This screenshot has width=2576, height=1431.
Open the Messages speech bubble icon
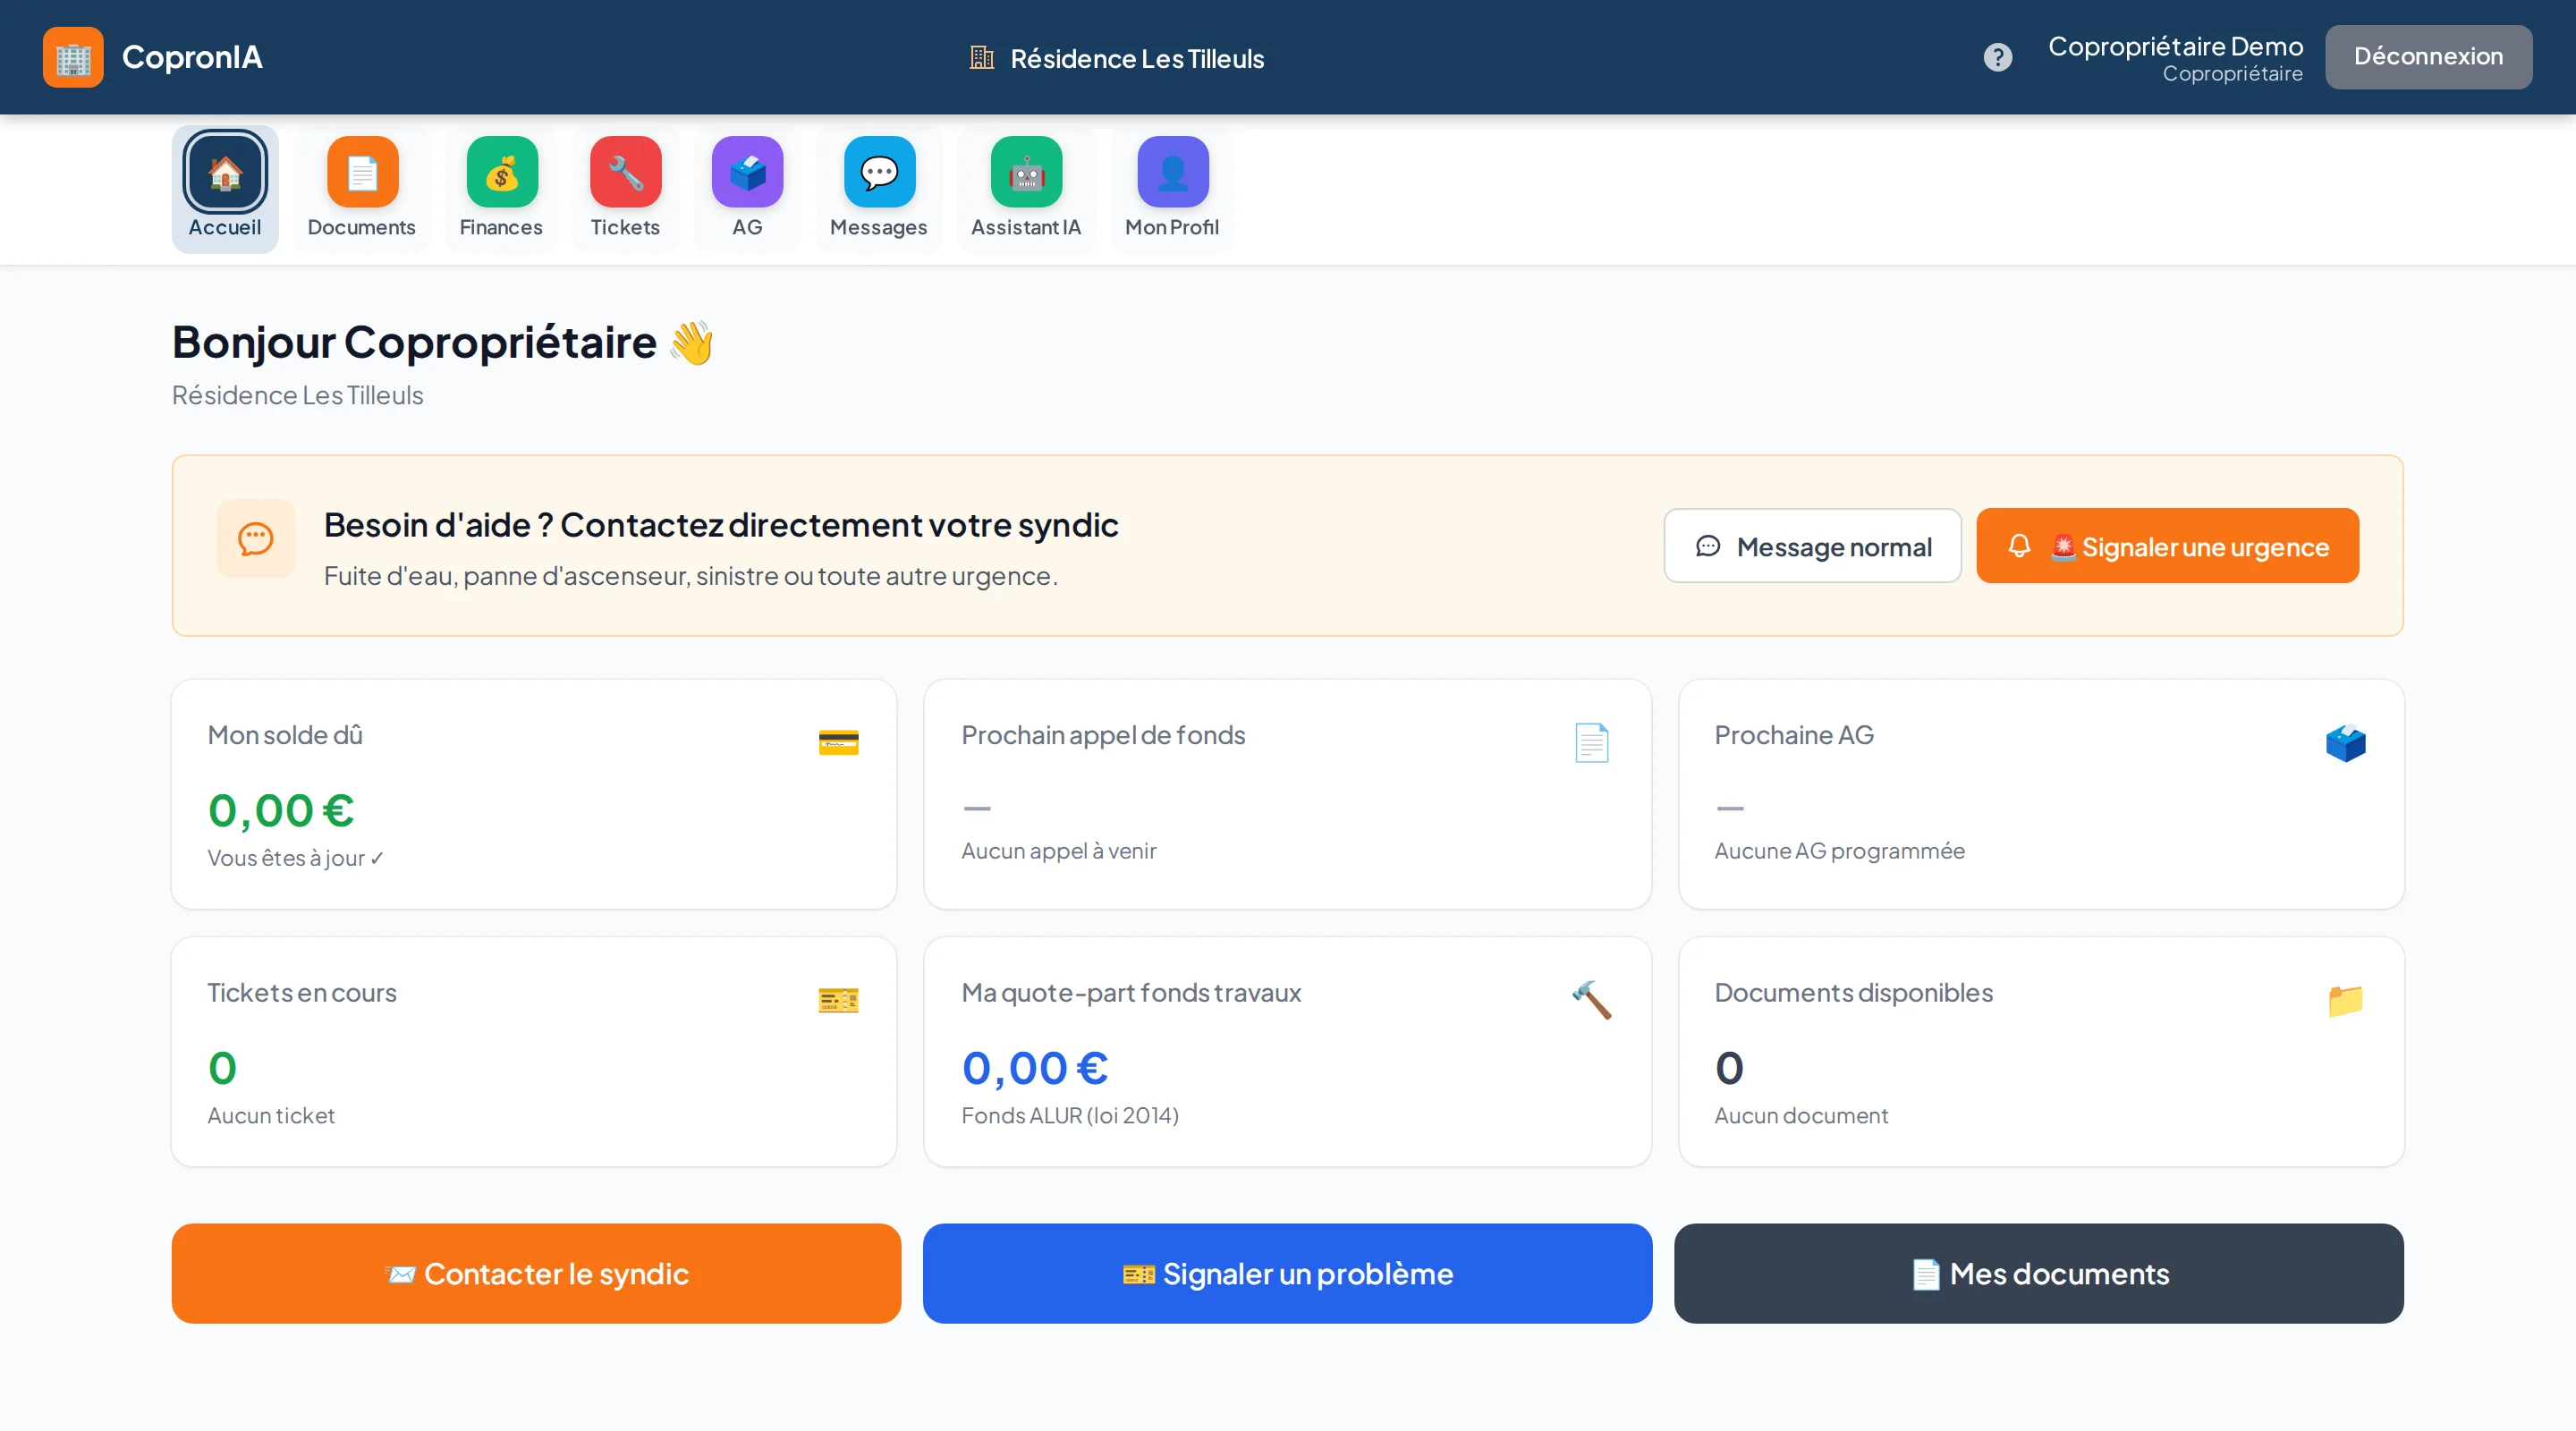(879, 172)
